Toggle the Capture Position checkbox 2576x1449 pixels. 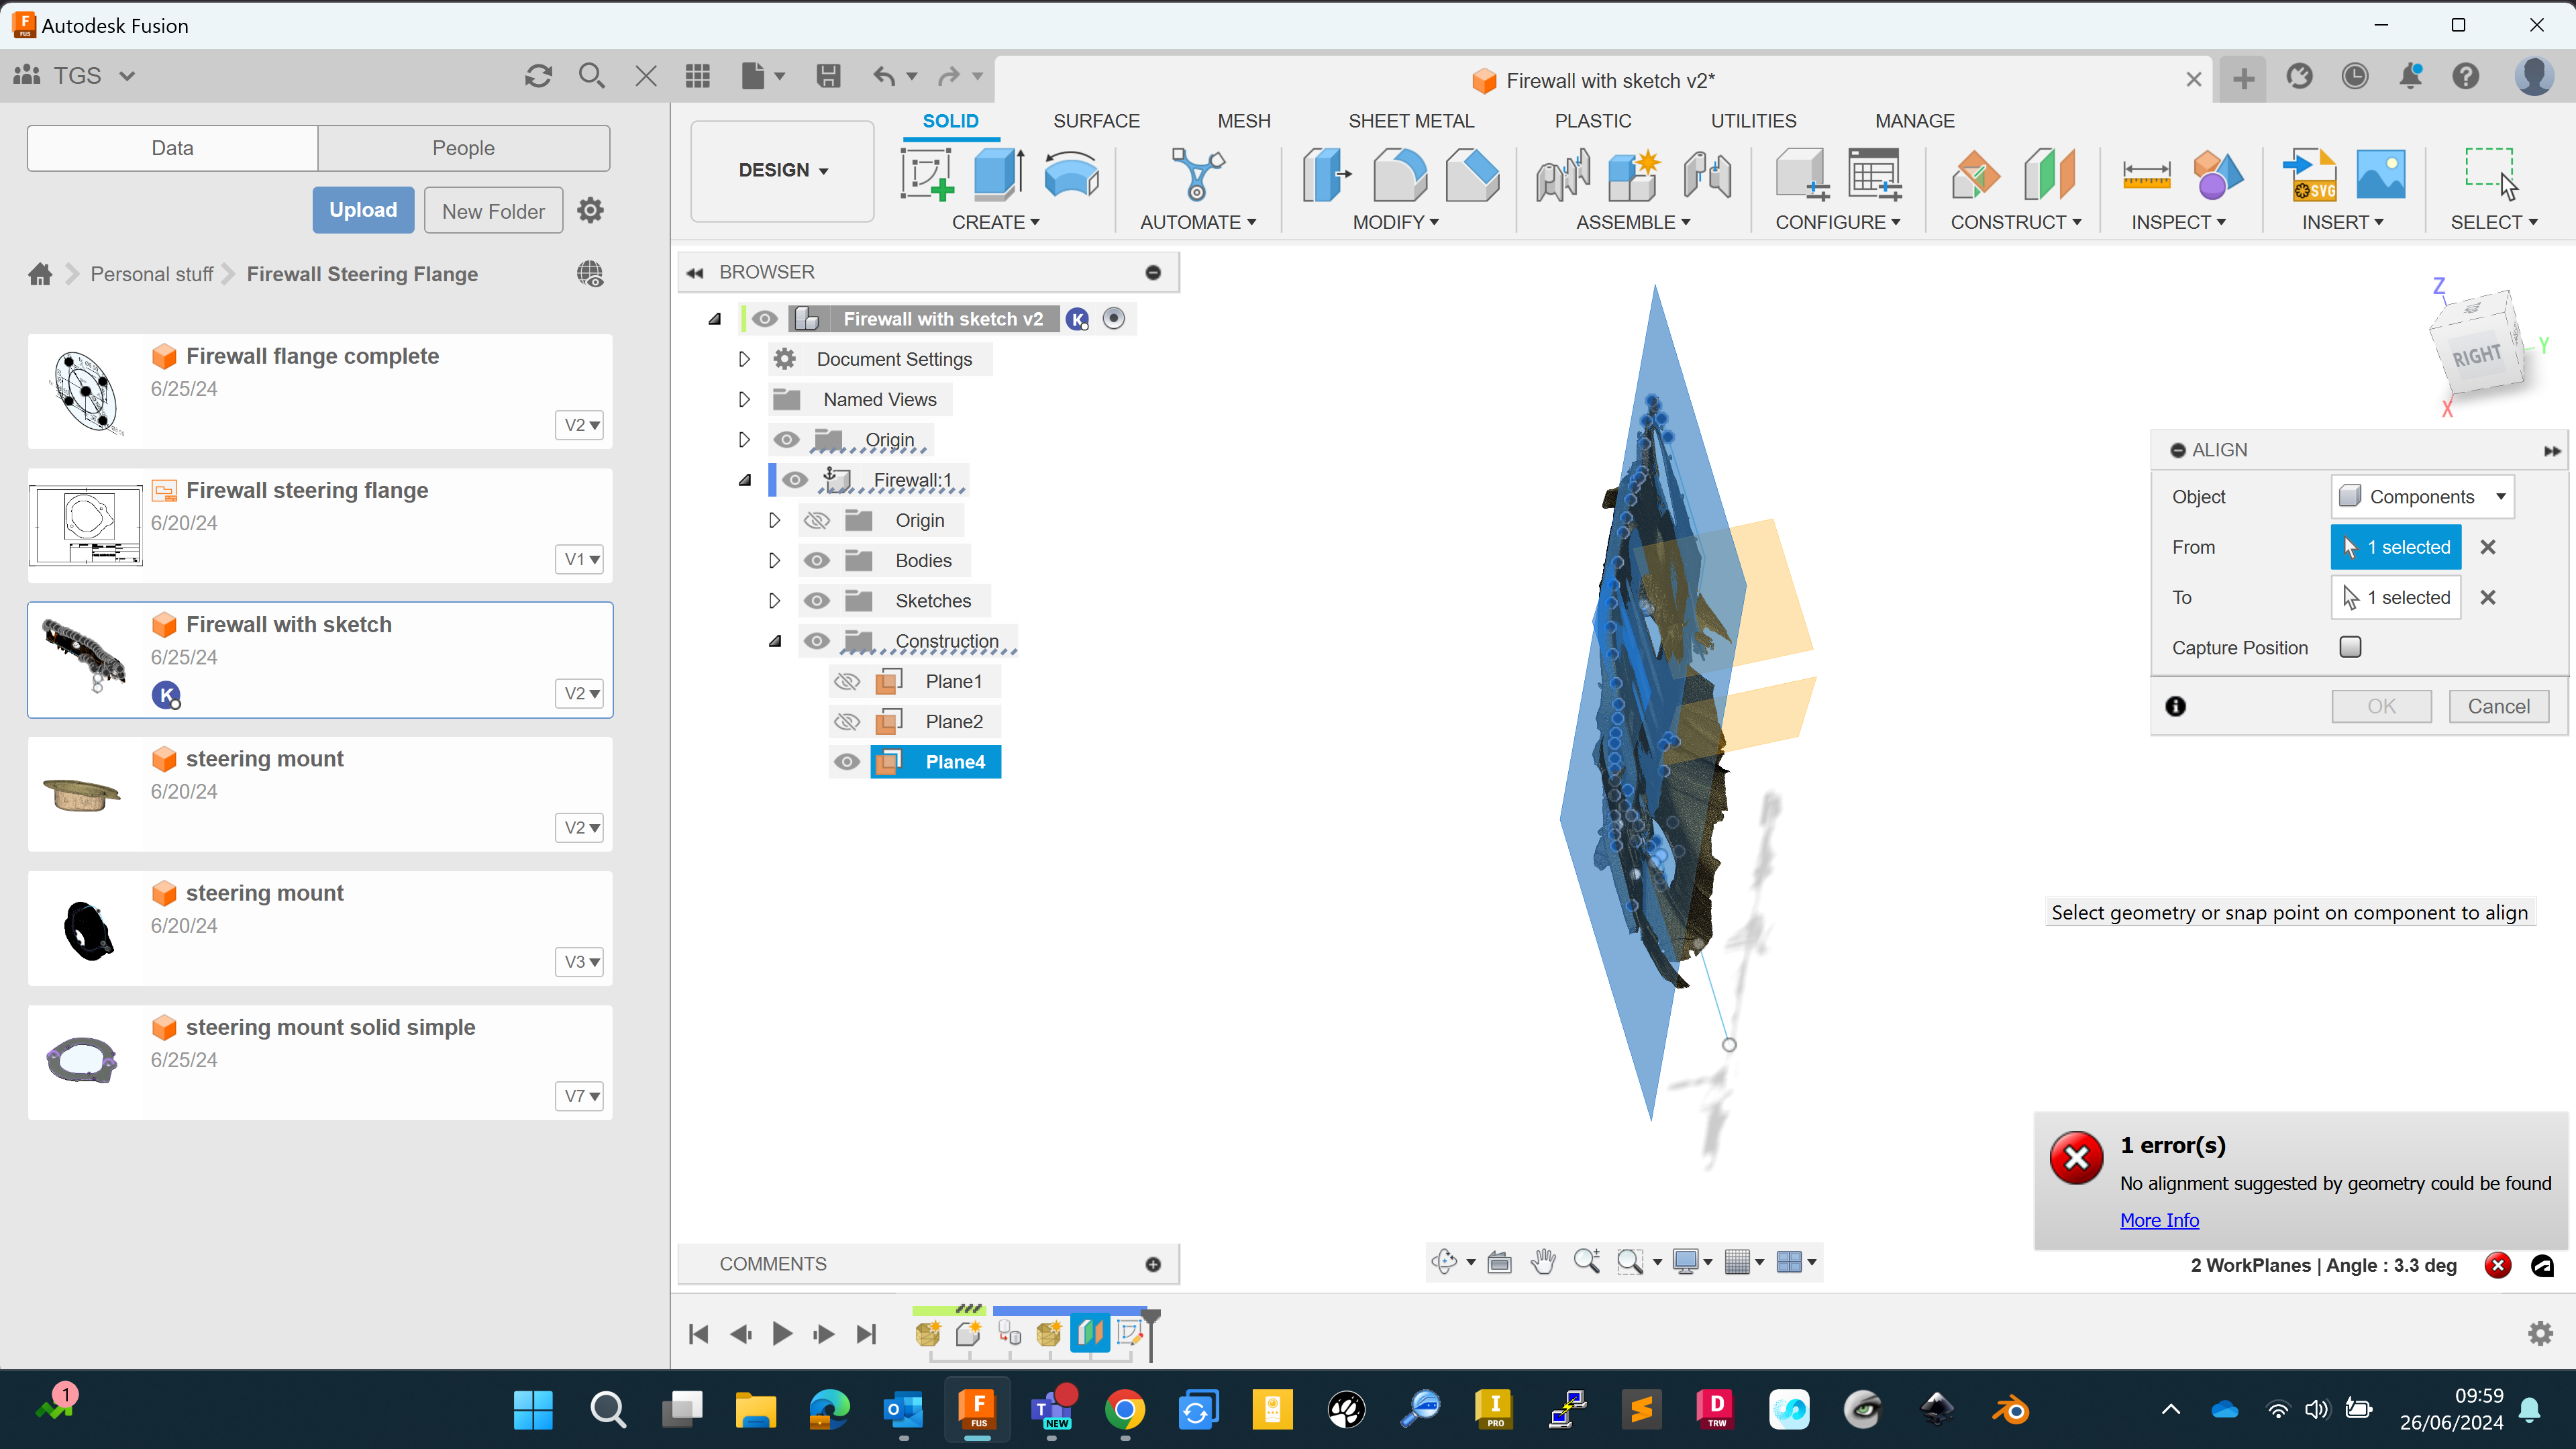tap(2351, 647)
